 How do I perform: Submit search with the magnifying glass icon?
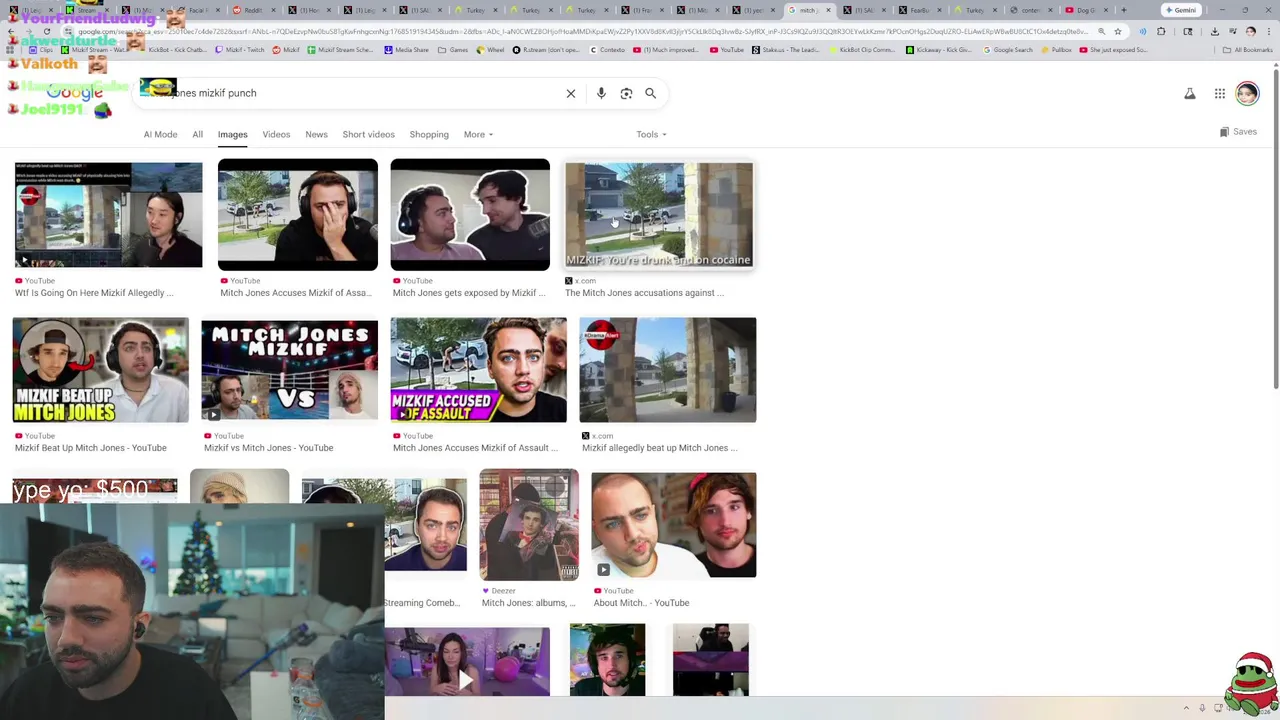pyautogui.click(x=650, y=93)
